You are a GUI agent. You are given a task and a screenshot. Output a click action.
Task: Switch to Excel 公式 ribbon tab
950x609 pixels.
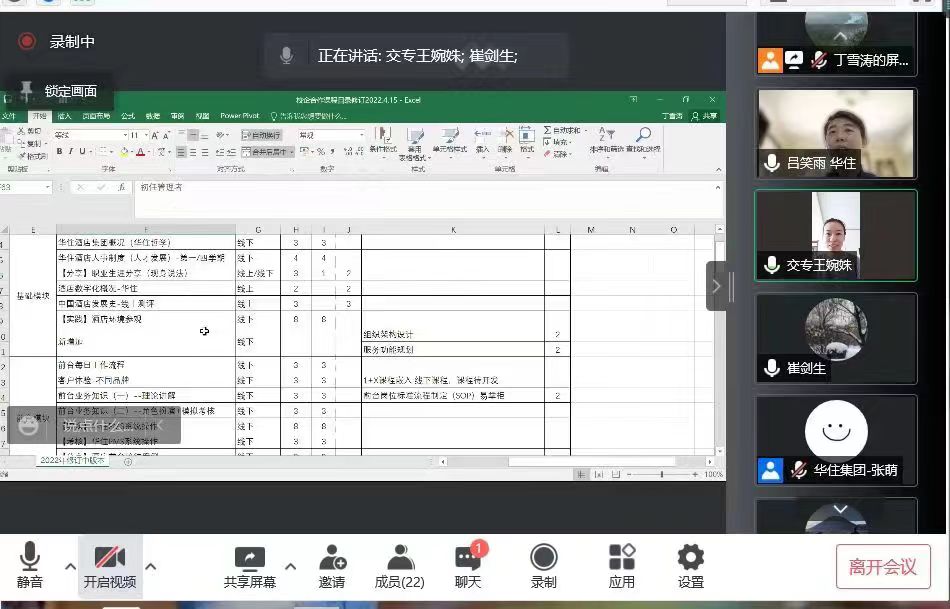128,116
